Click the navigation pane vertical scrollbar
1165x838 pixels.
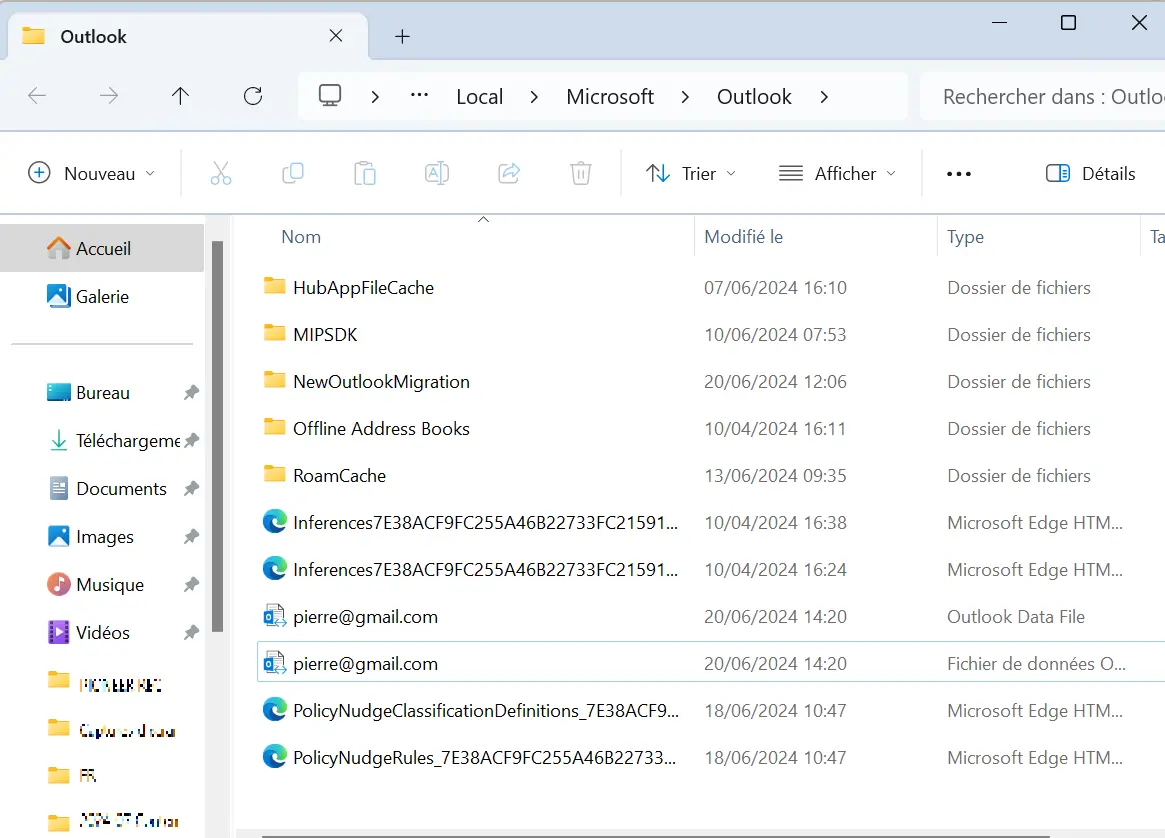click(x=217, y=436)
